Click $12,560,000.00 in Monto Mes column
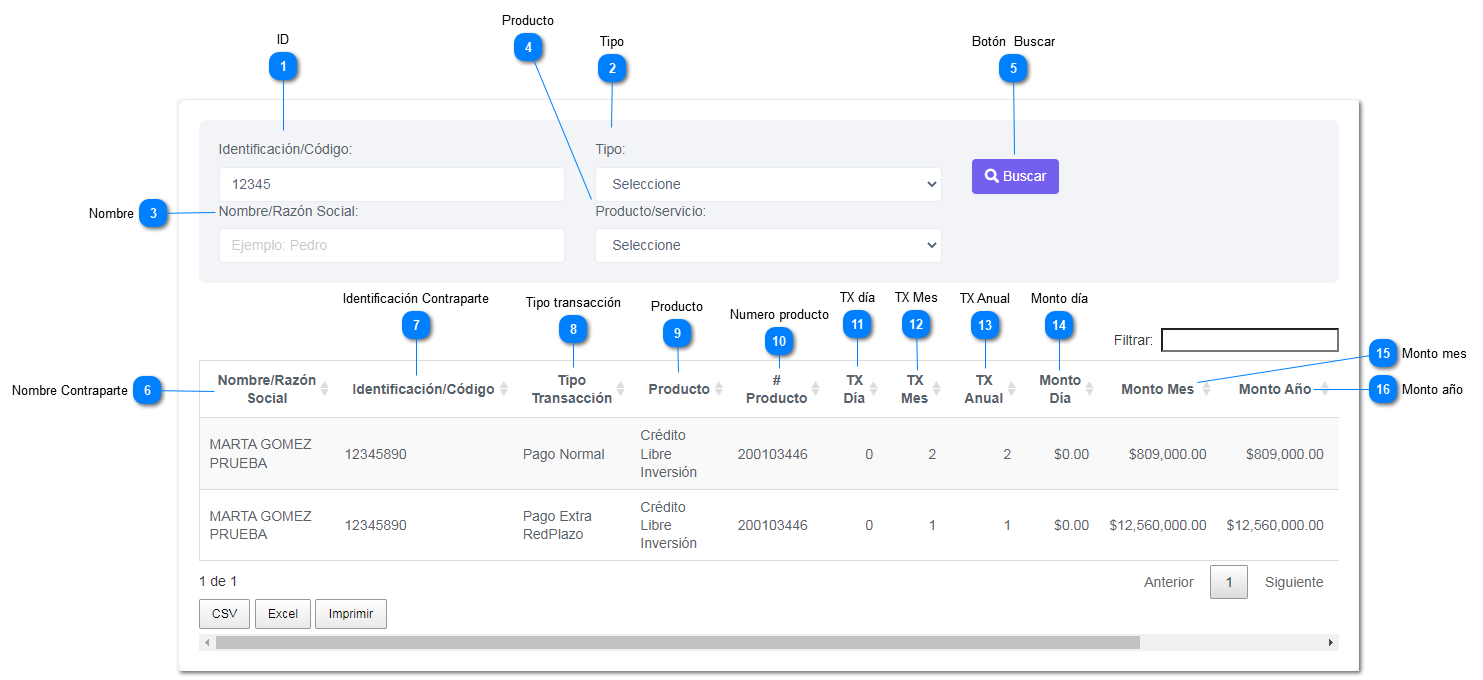Image resolution: width=1483 pixels, height=680 pixels. (1158, 525)
